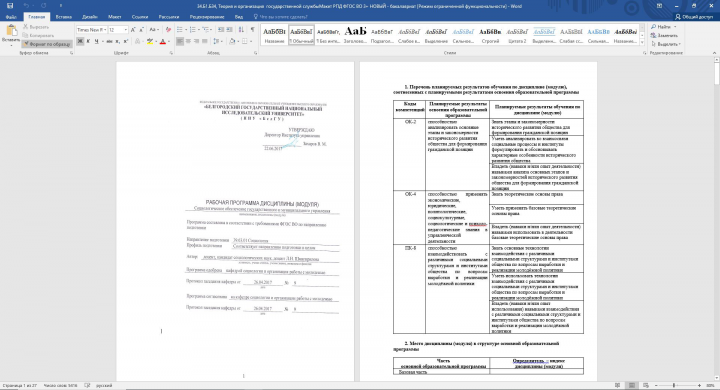Clear all formatting
Image resolution: width=720 pixels, height=390 pixels.
[x=168, y=29]
